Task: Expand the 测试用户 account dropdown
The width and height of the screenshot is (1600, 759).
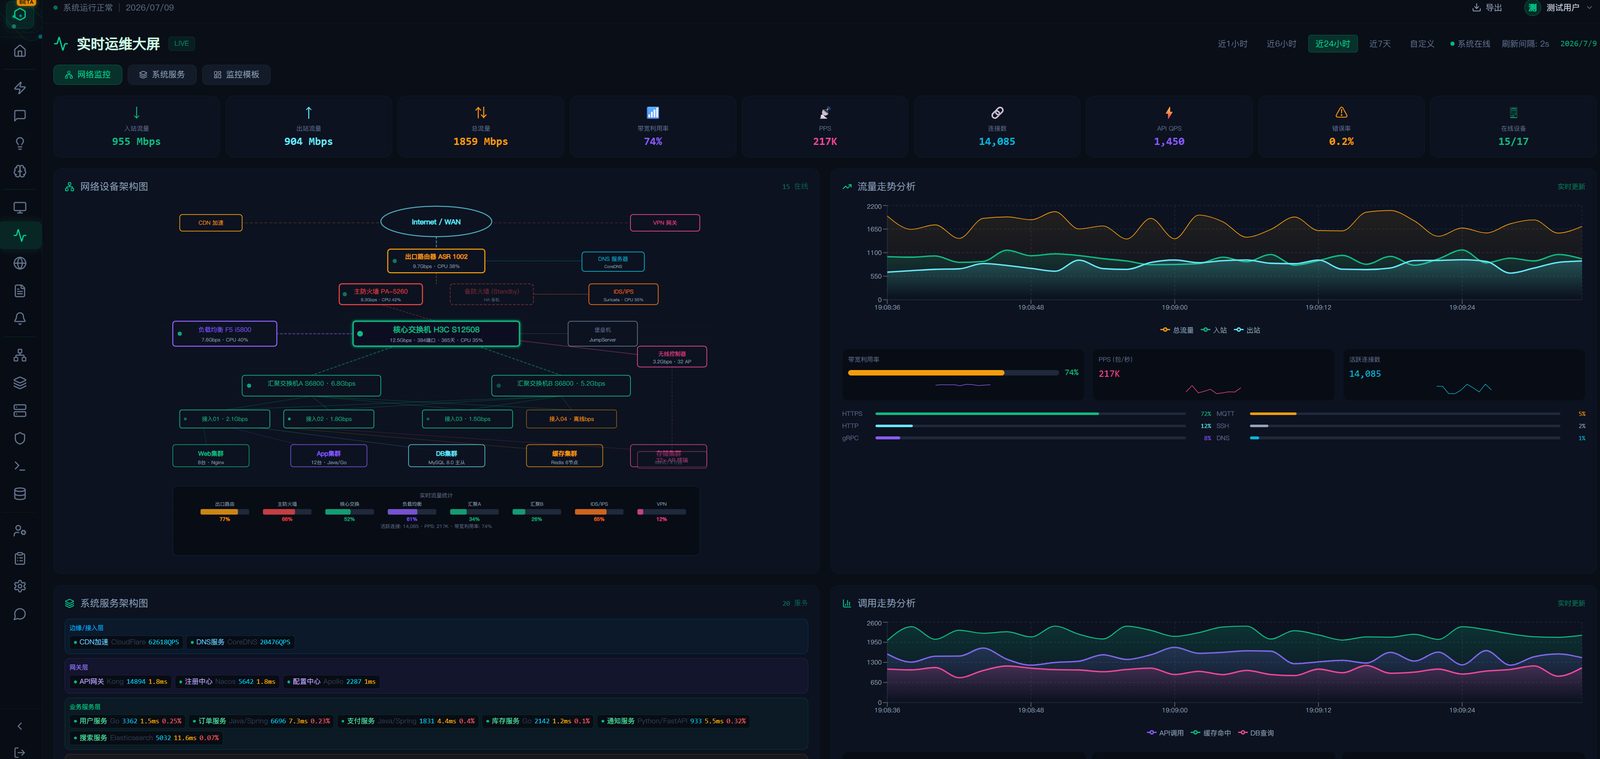Action: click(x=1559, y=8)
